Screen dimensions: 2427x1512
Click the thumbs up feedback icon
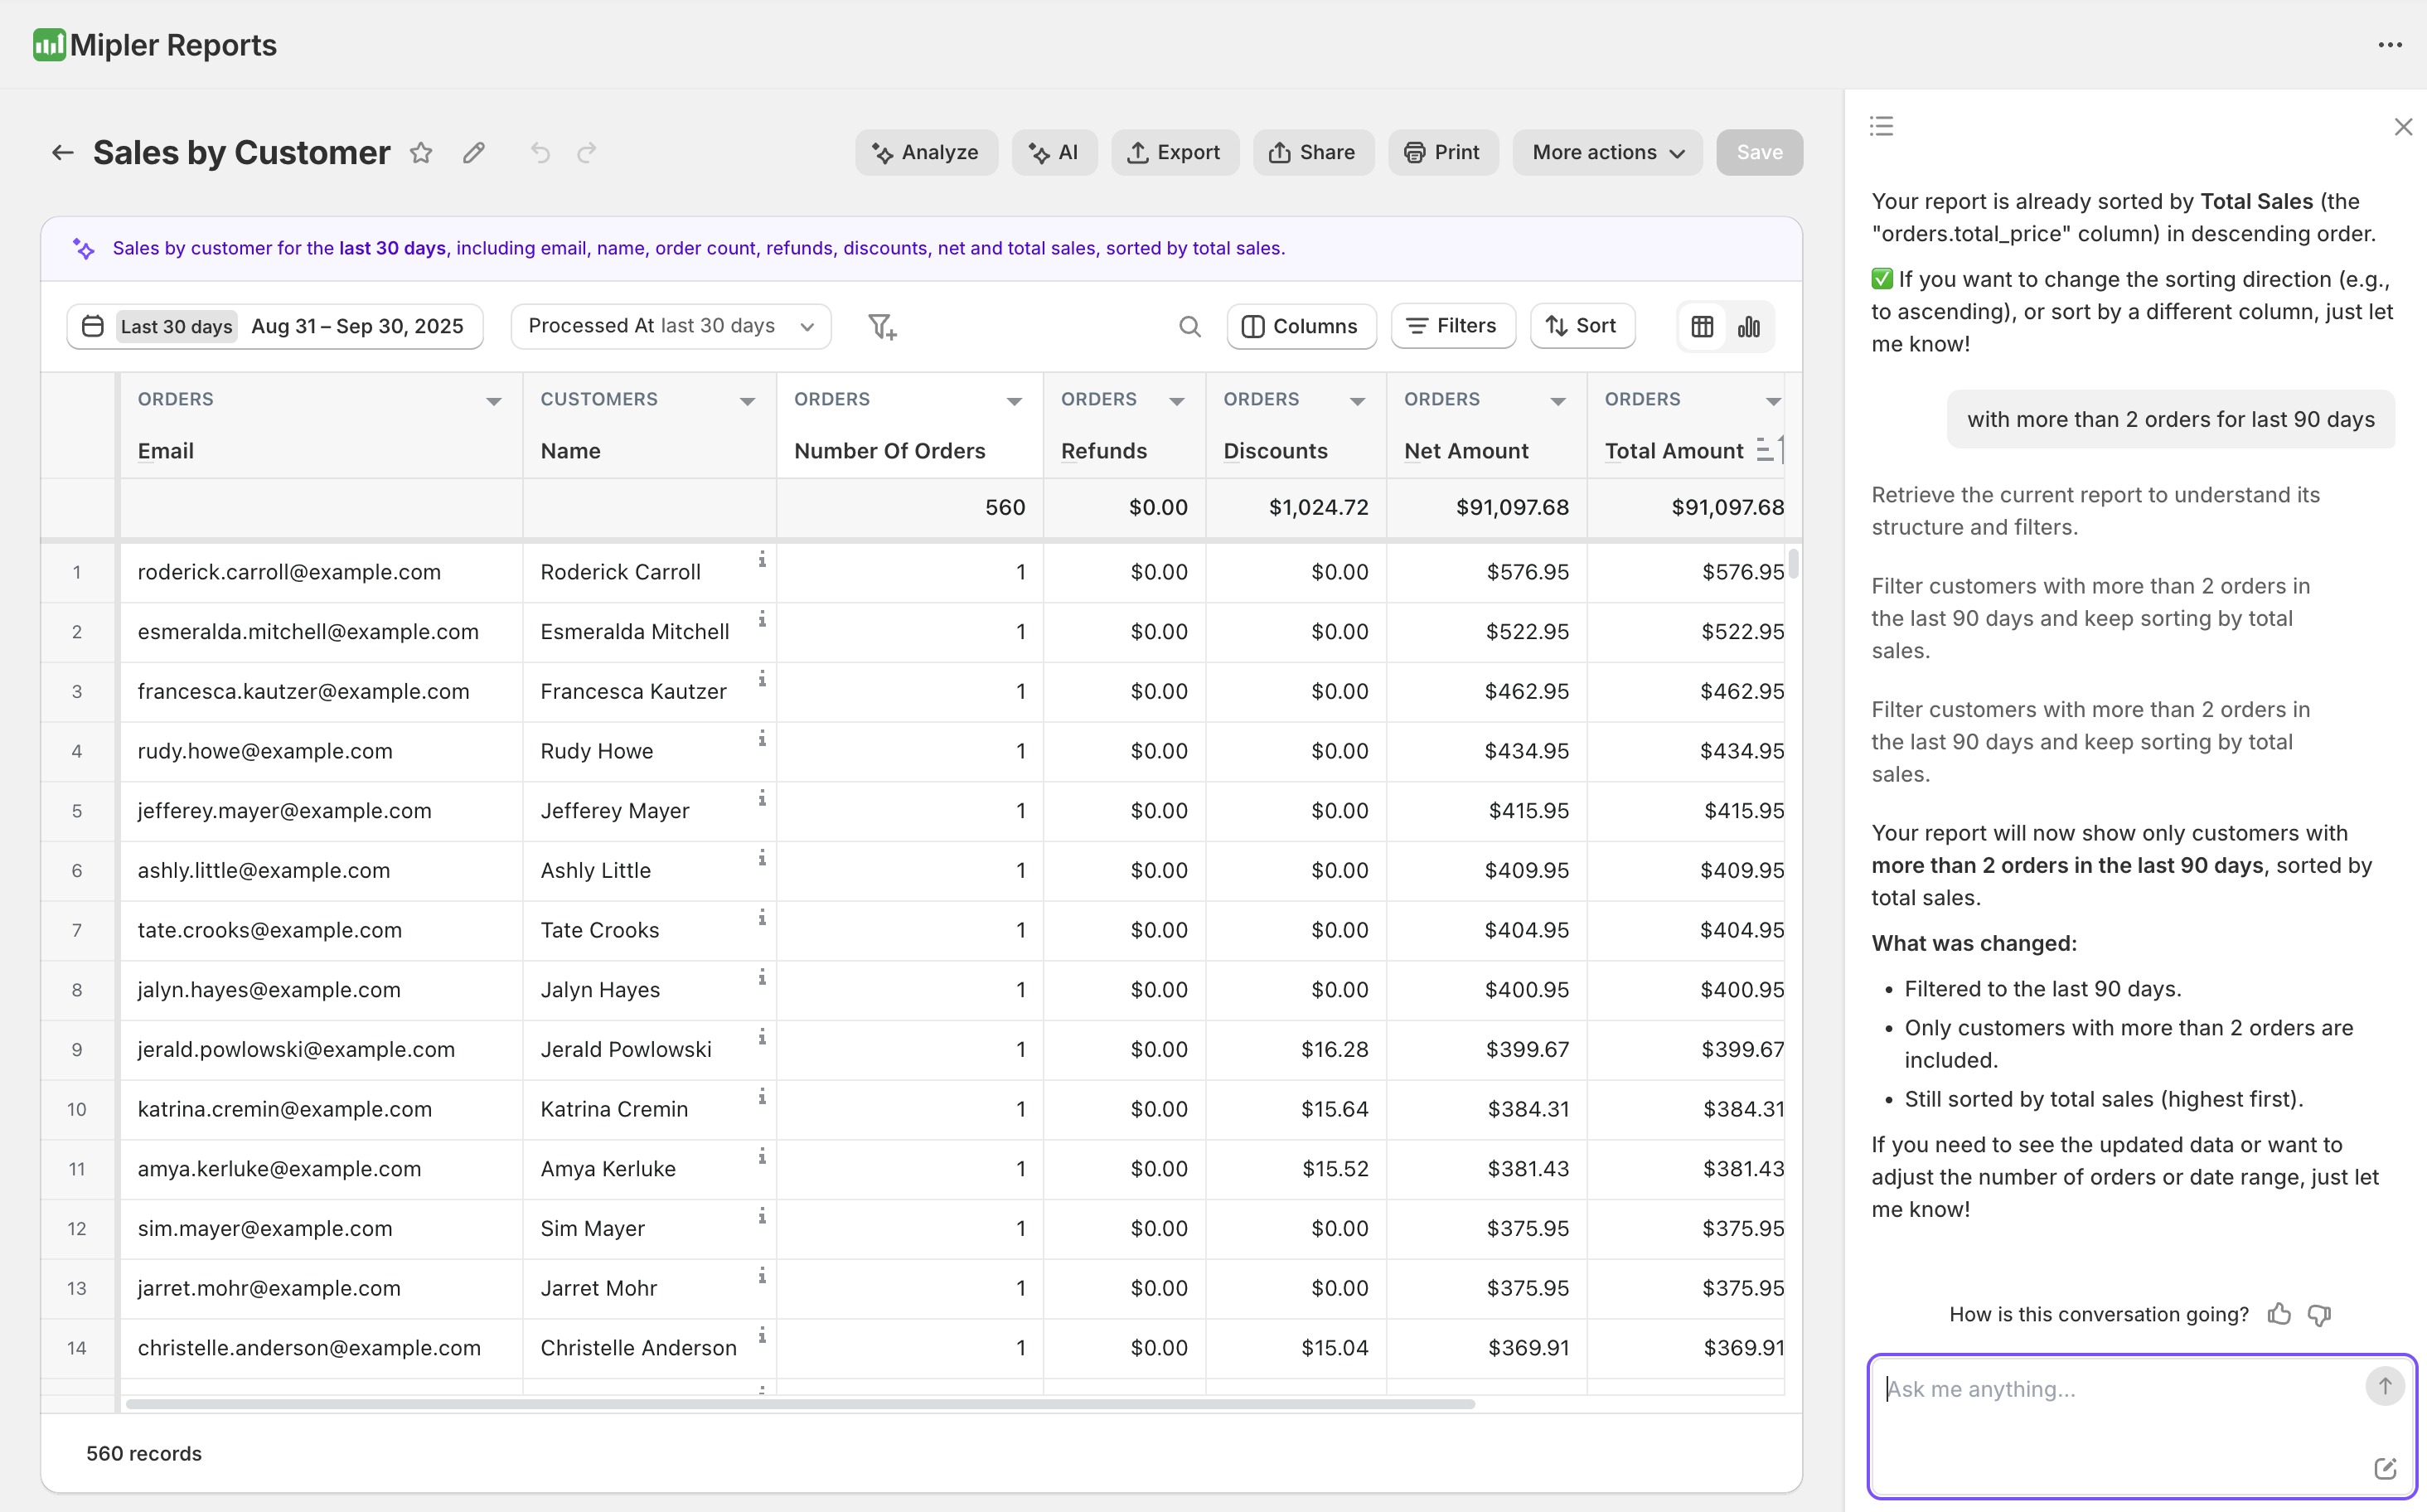coord(2279,1314)
